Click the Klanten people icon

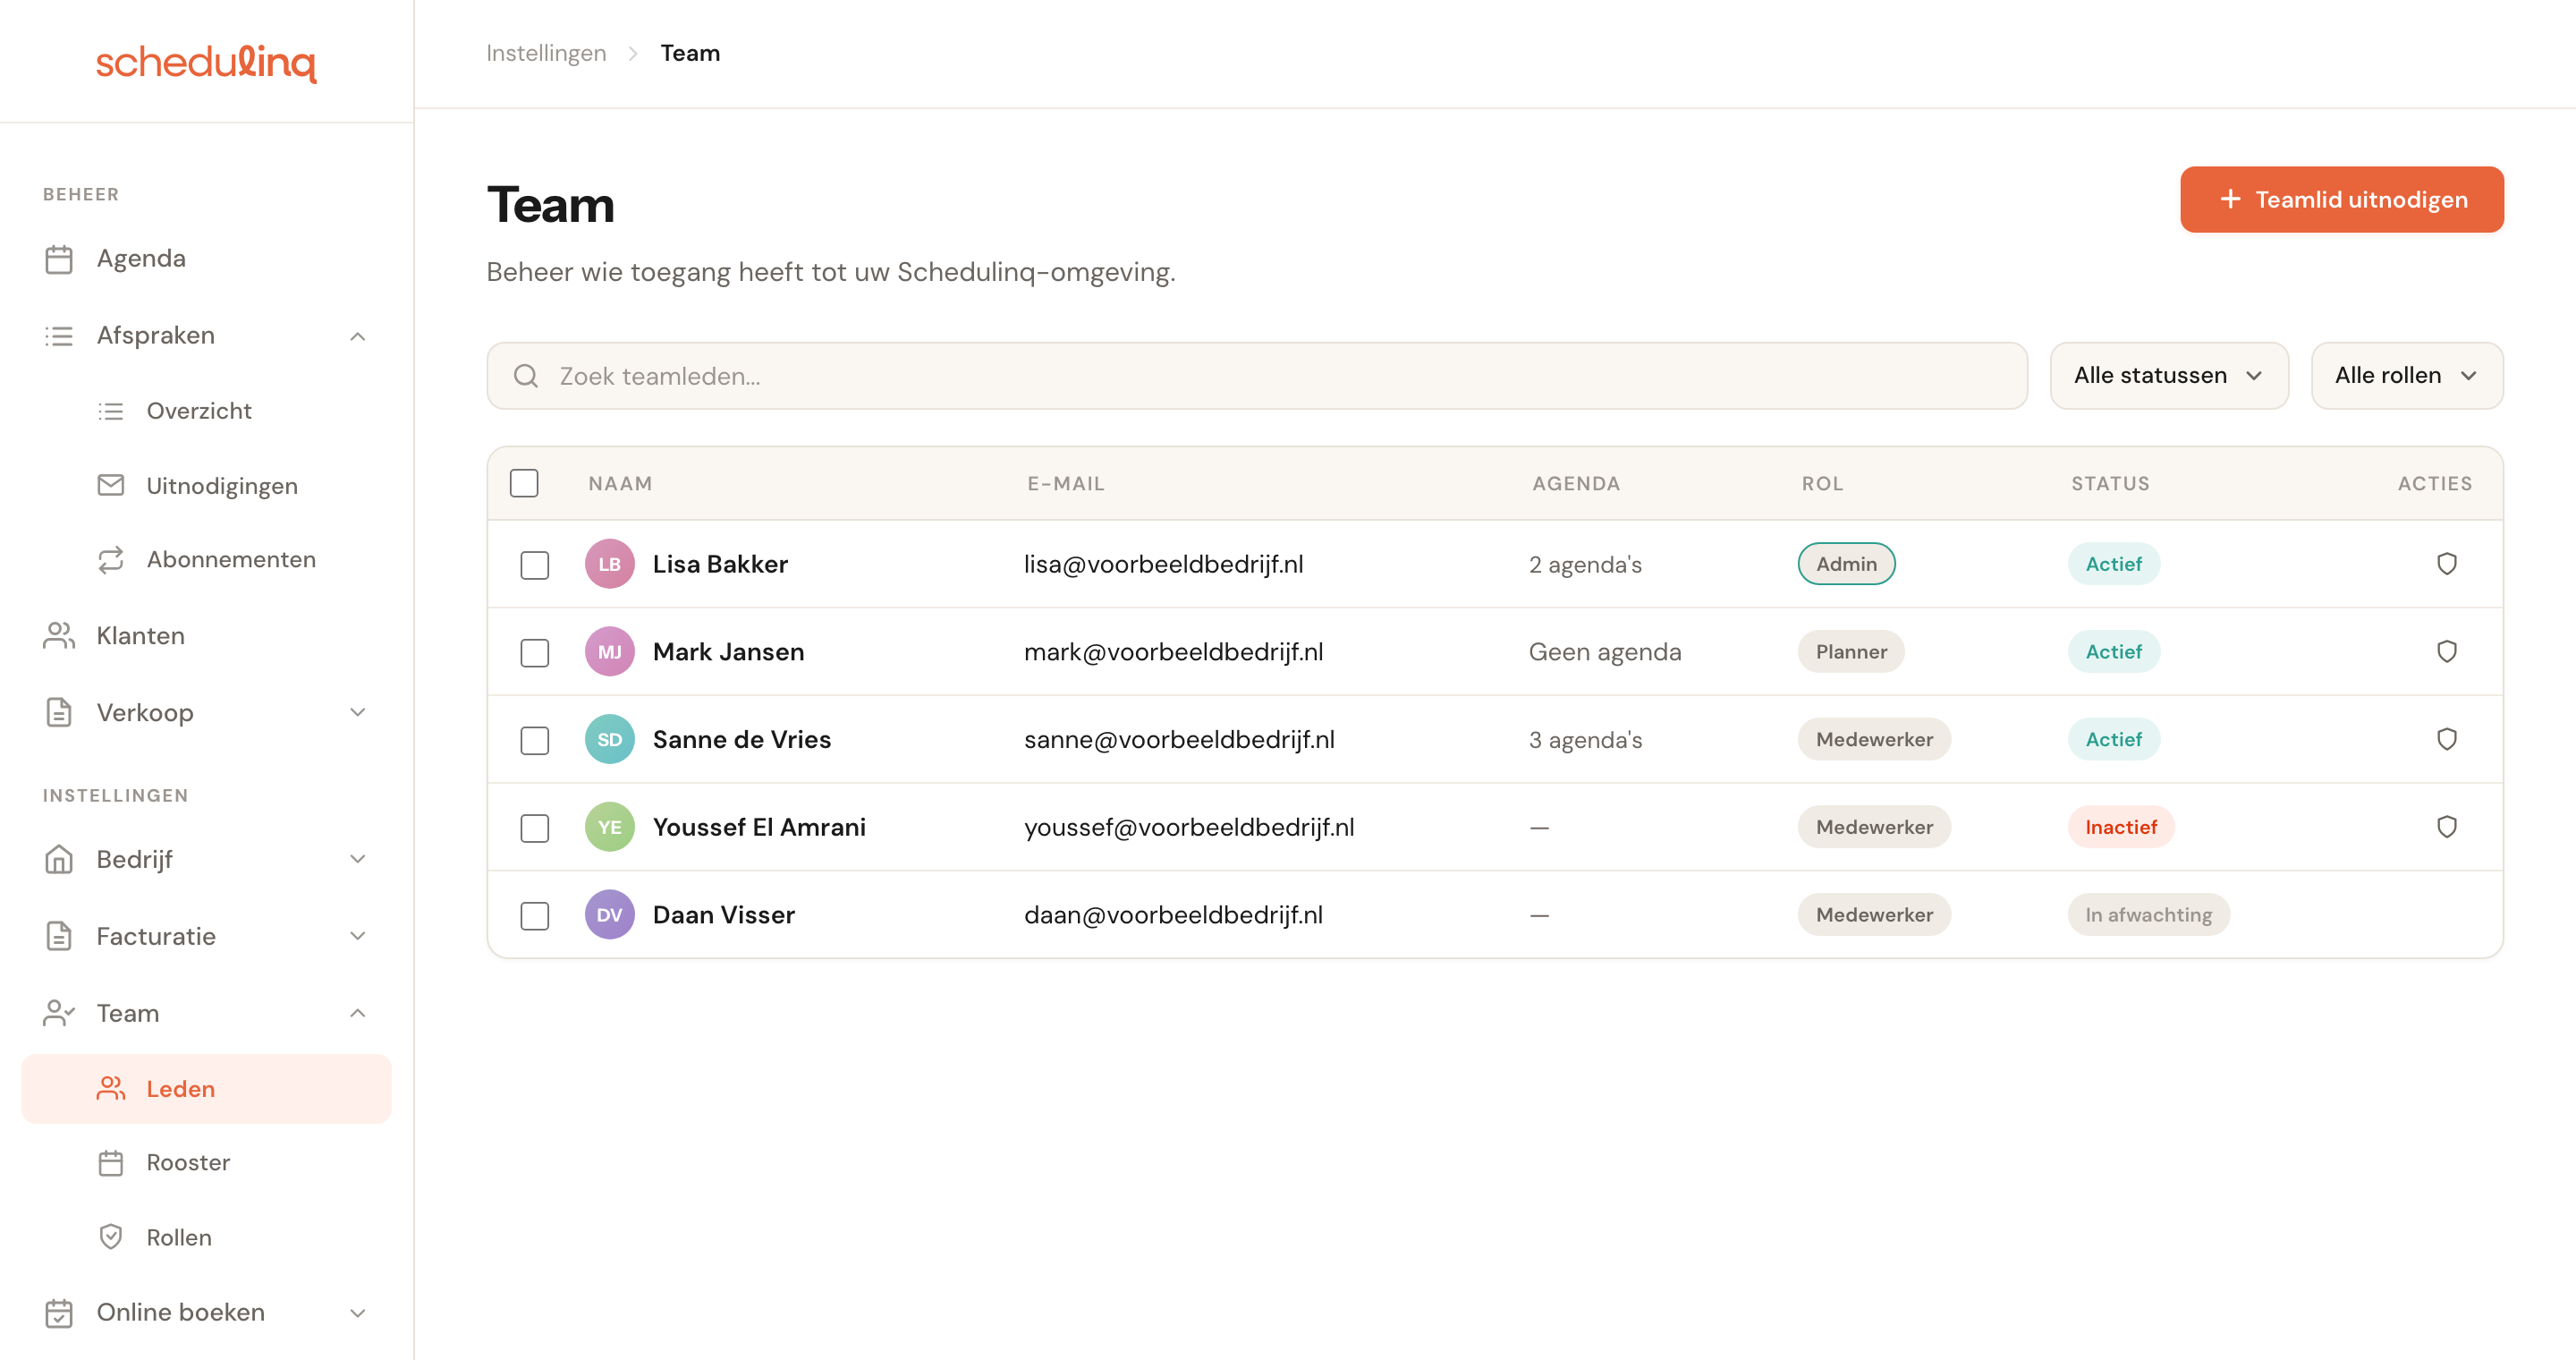[59, 636]
